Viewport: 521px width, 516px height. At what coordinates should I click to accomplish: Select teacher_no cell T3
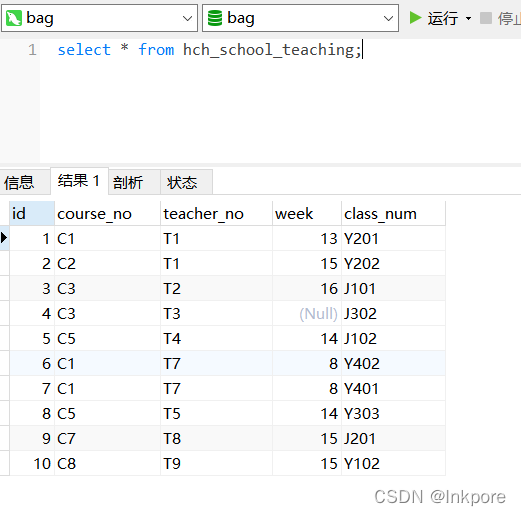(216, 313)
